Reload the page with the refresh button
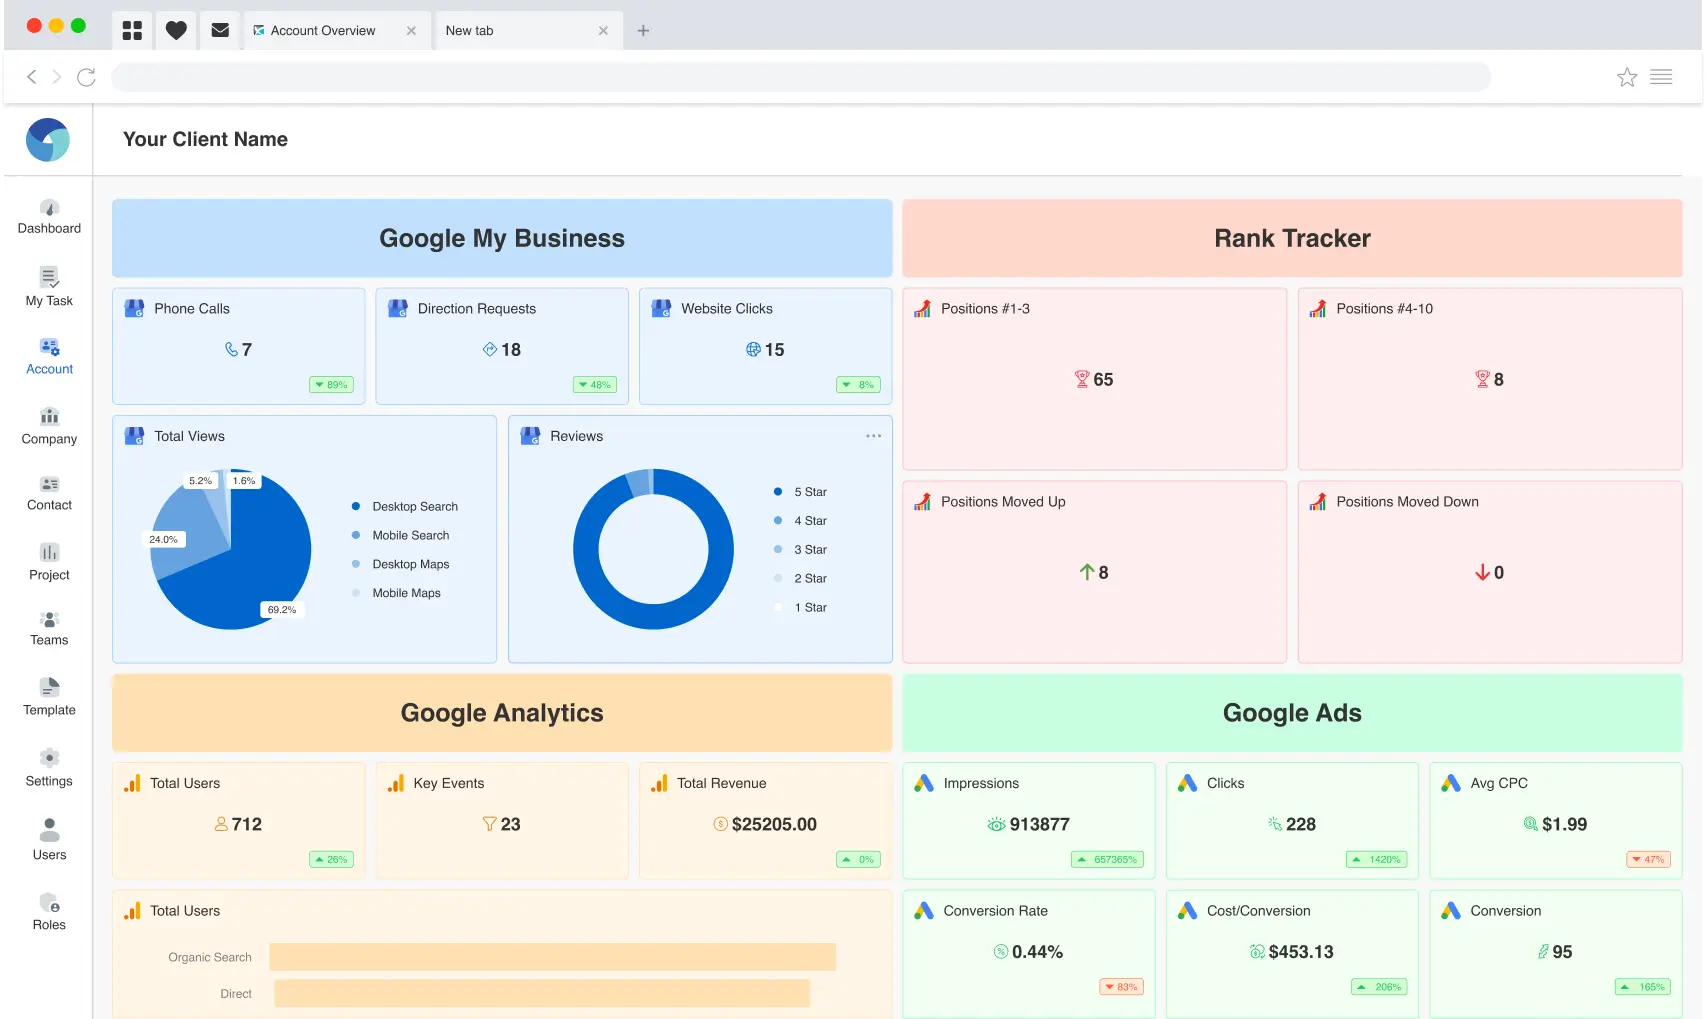This screenshot has width=1706, height=1019. coord(87,76)
